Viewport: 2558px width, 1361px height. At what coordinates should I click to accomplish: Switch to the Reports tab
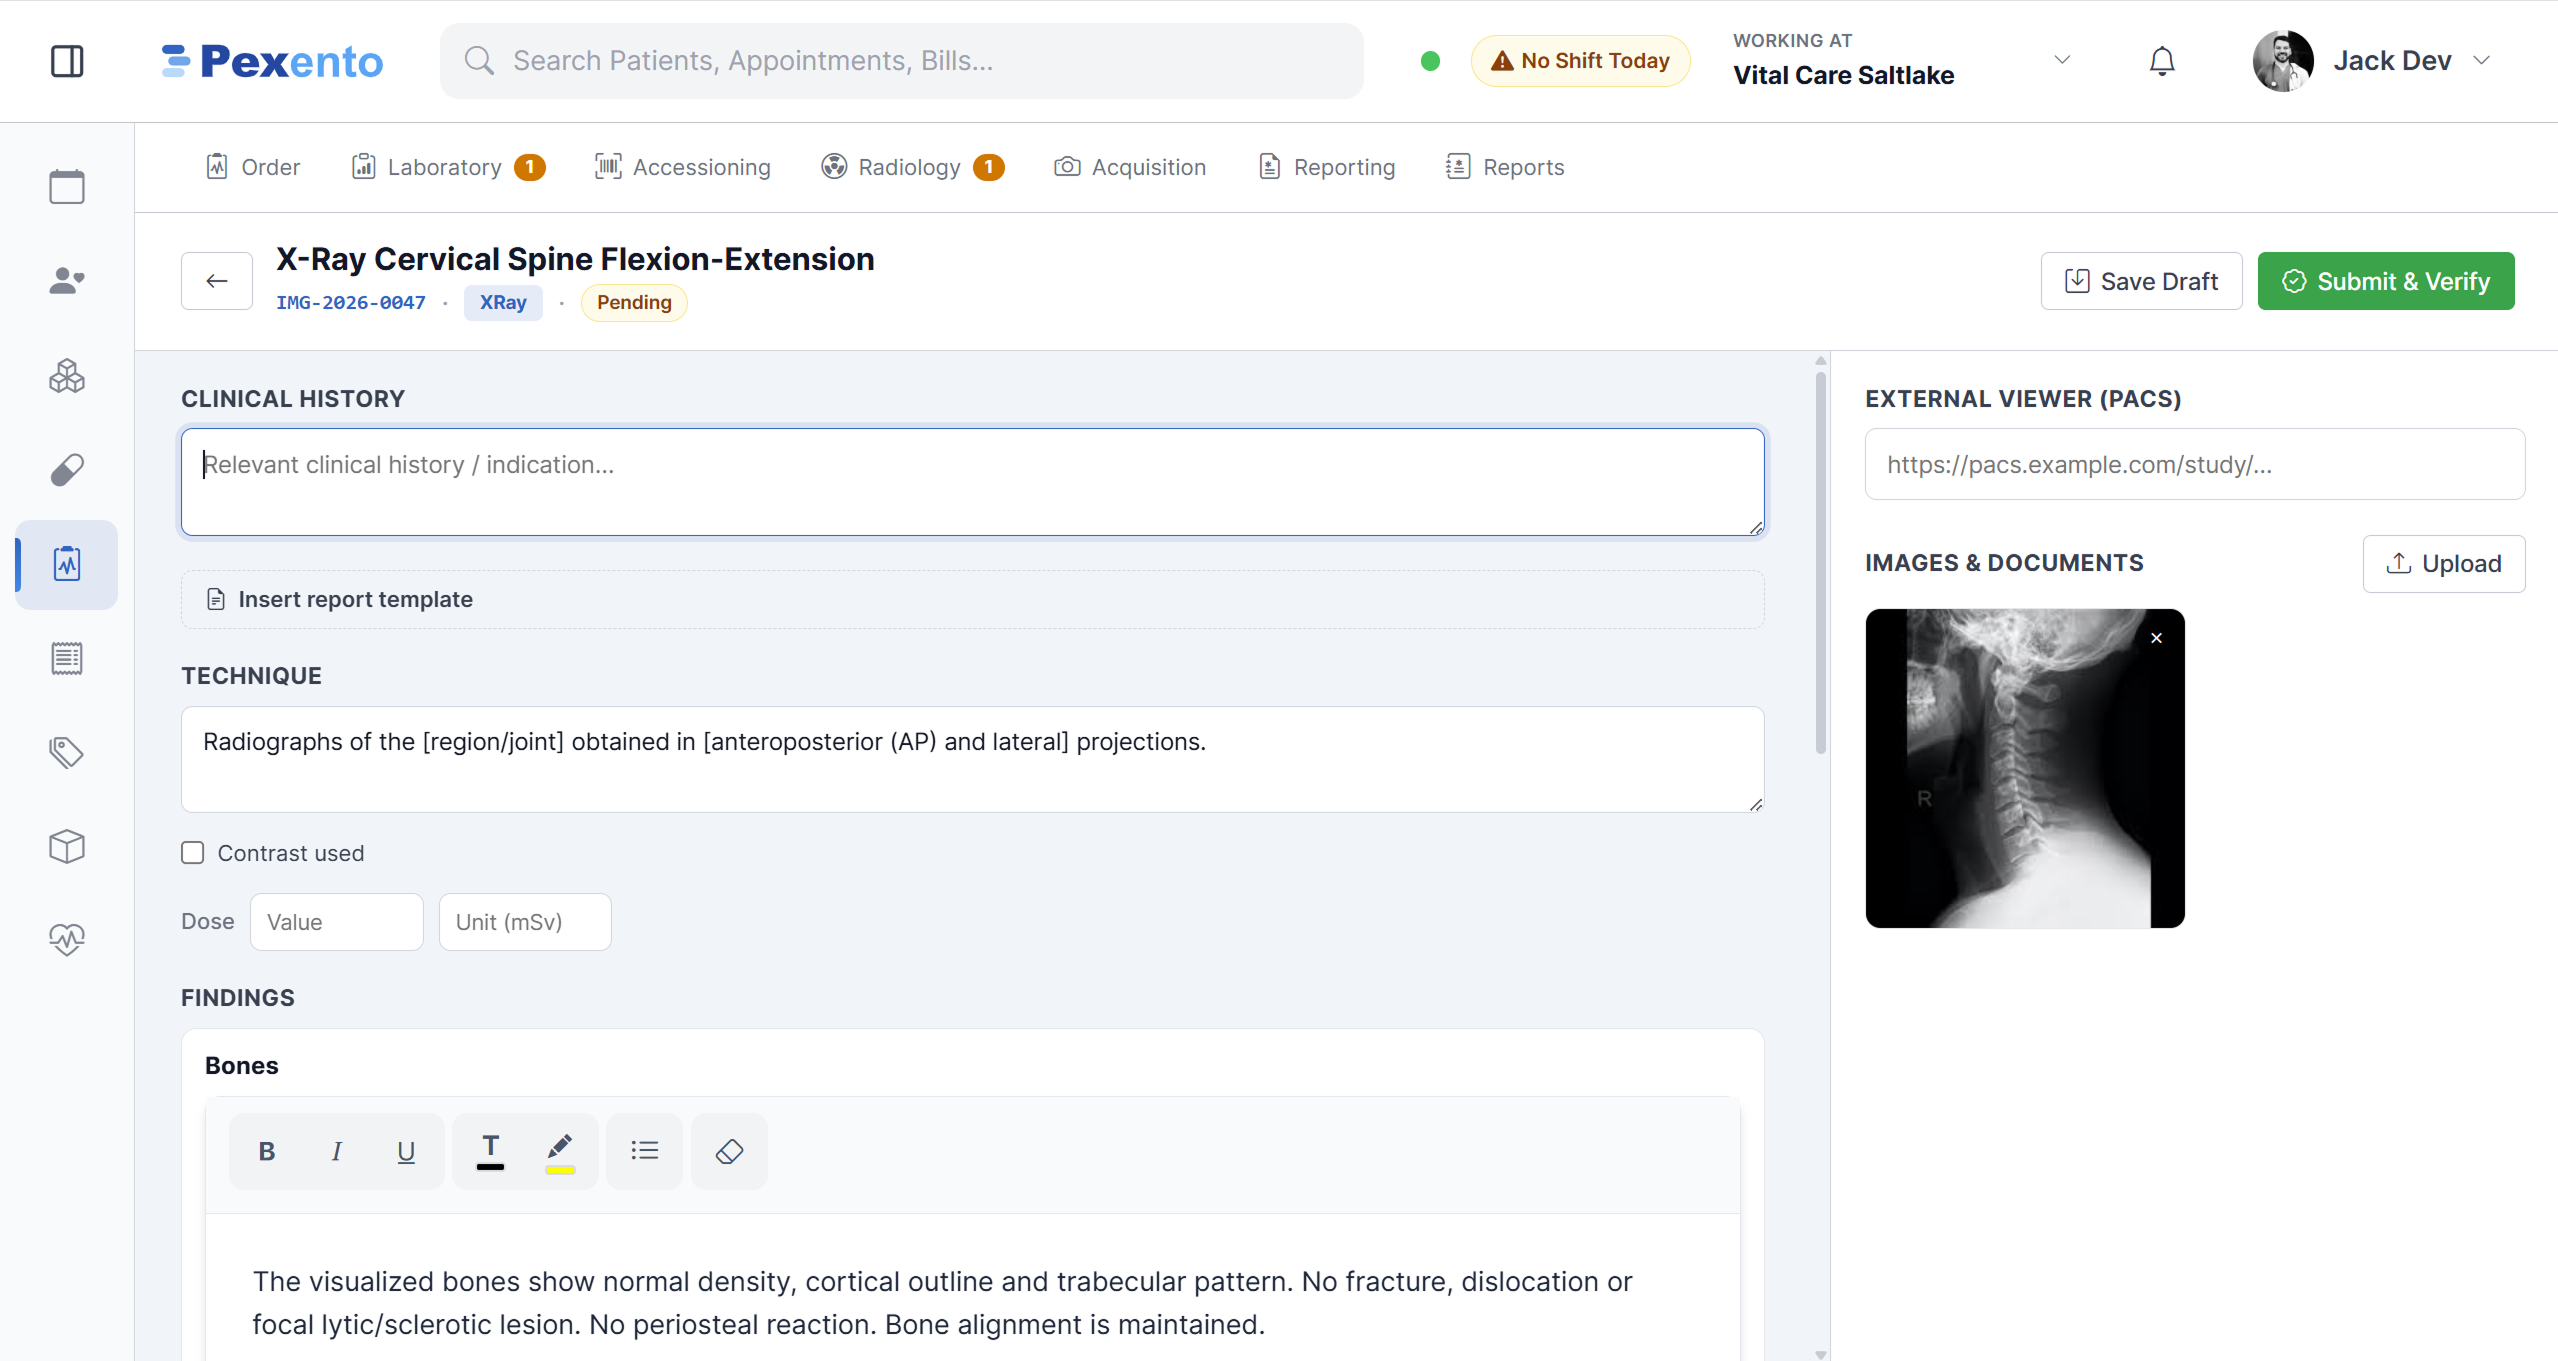1505,167
